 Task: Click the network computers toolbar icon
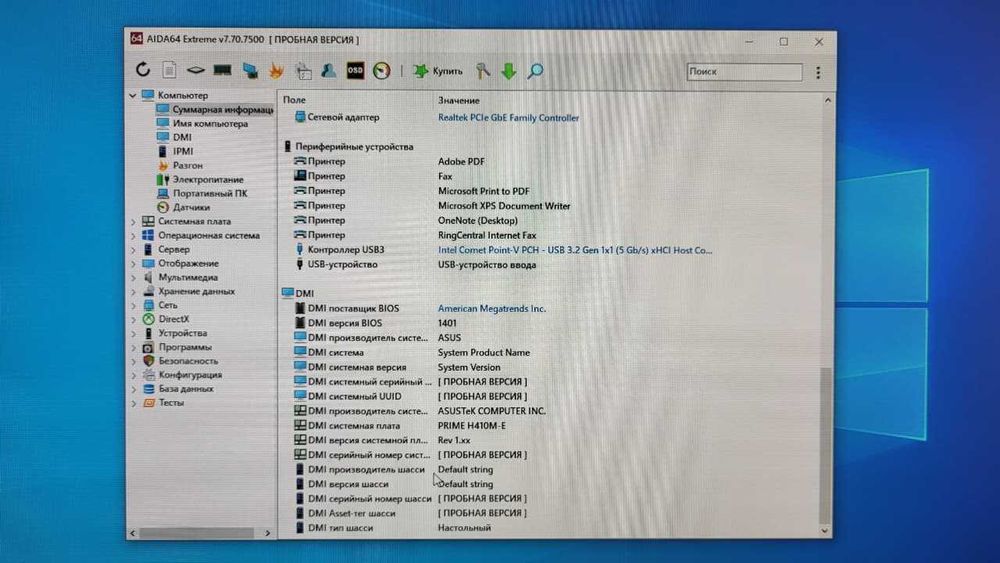(250, 71)
